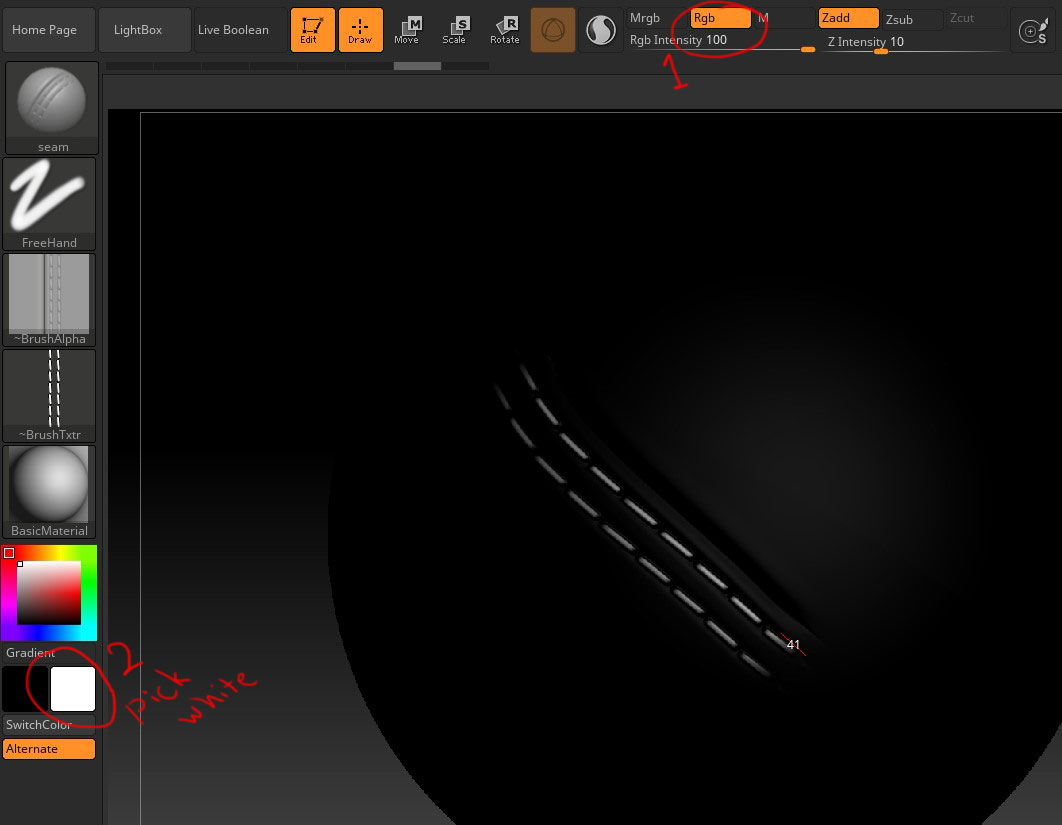
Task: Enable the M material mode
Action: 784,18
